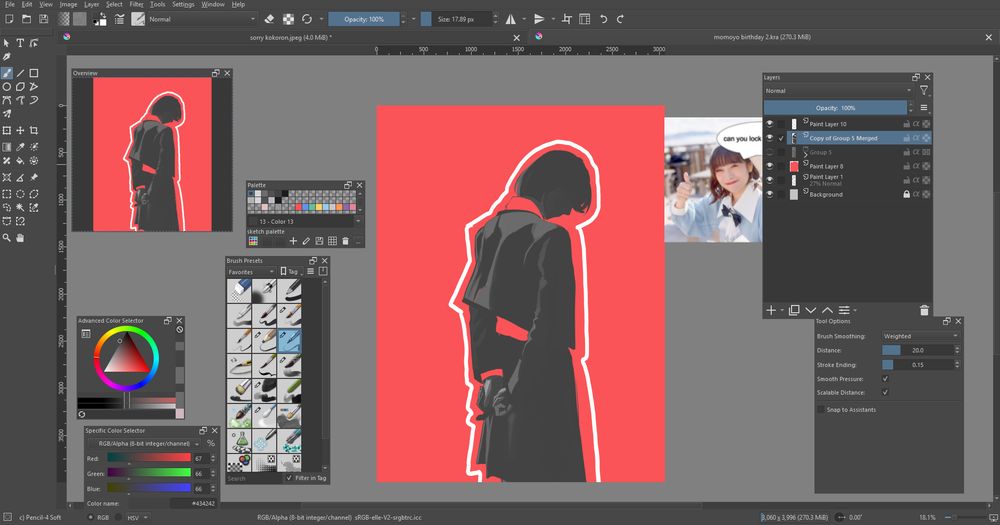The height and width of the screenshot is (525, 1000).
Task: Select the Rectangle shape tool
Action: tap(34, 73)
